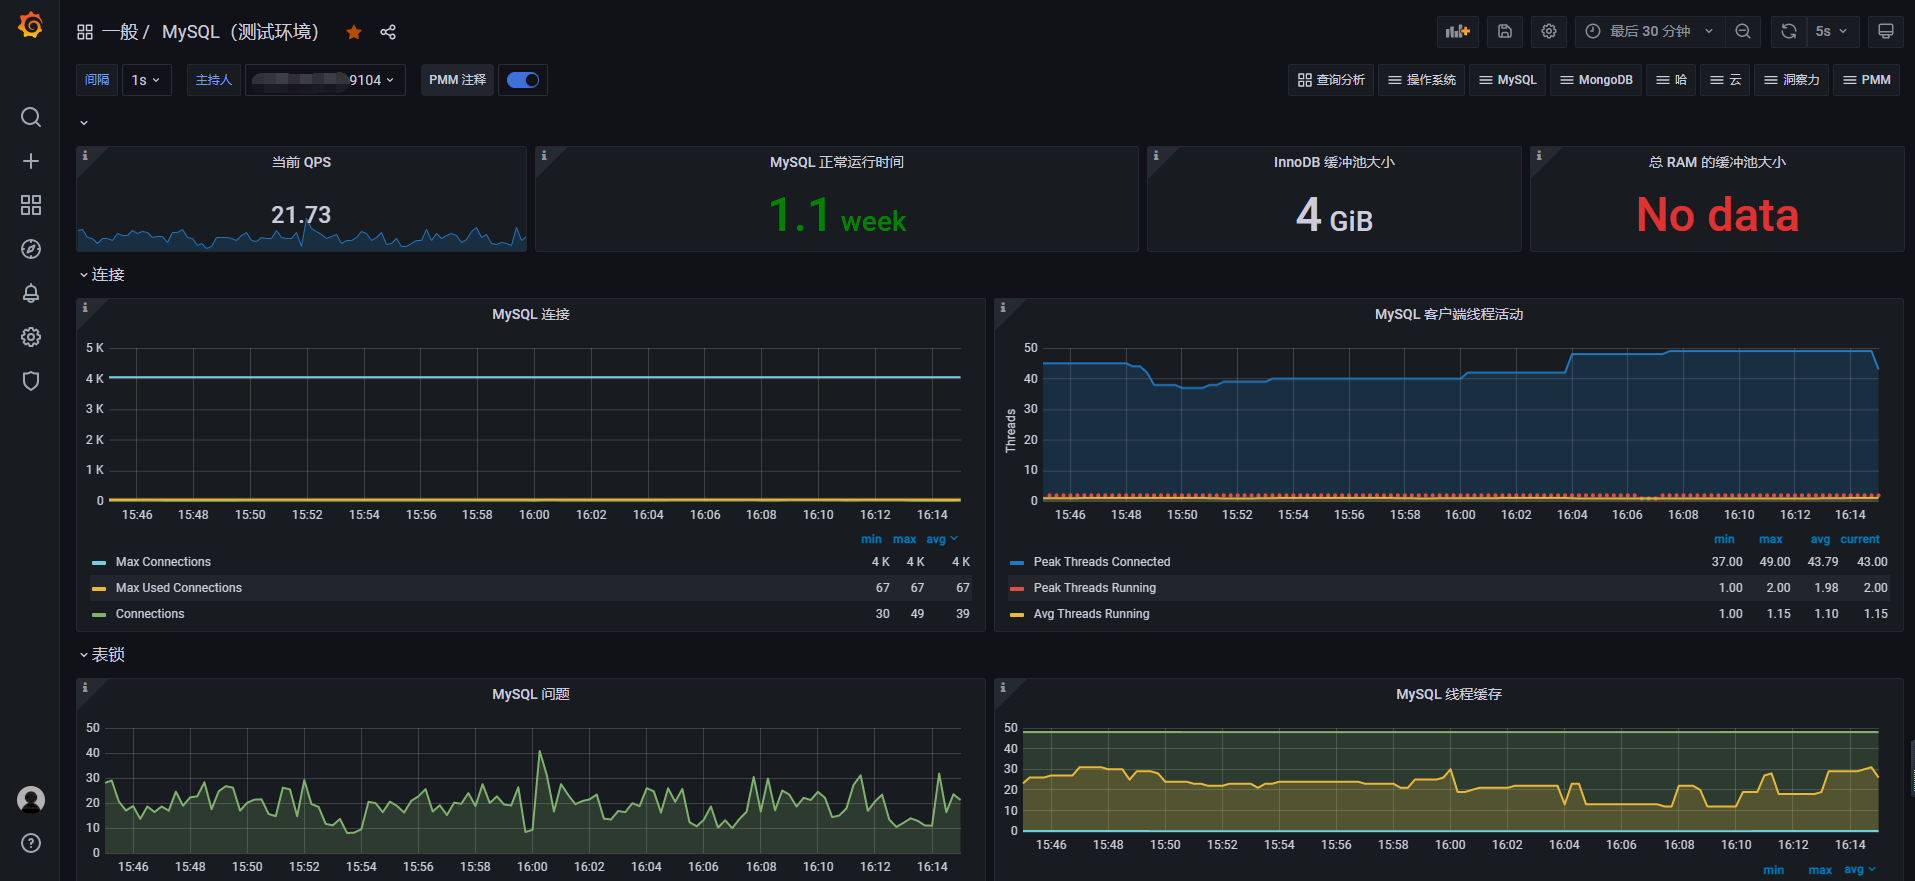Open the MongoDB dashboards menu

[1597, 80]
